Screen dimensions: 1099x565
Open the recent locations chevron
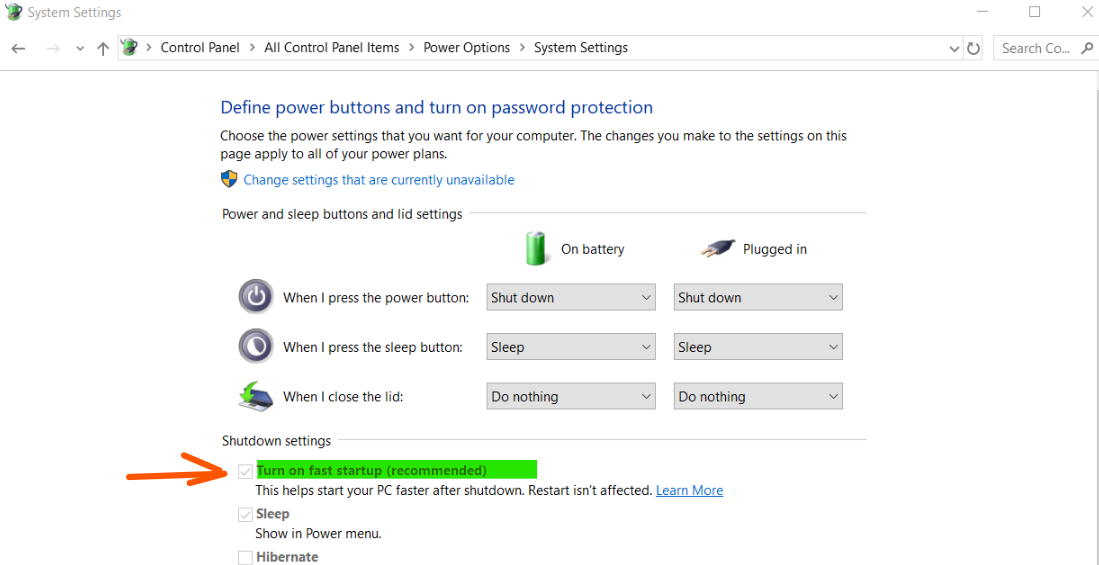(80, 48)
